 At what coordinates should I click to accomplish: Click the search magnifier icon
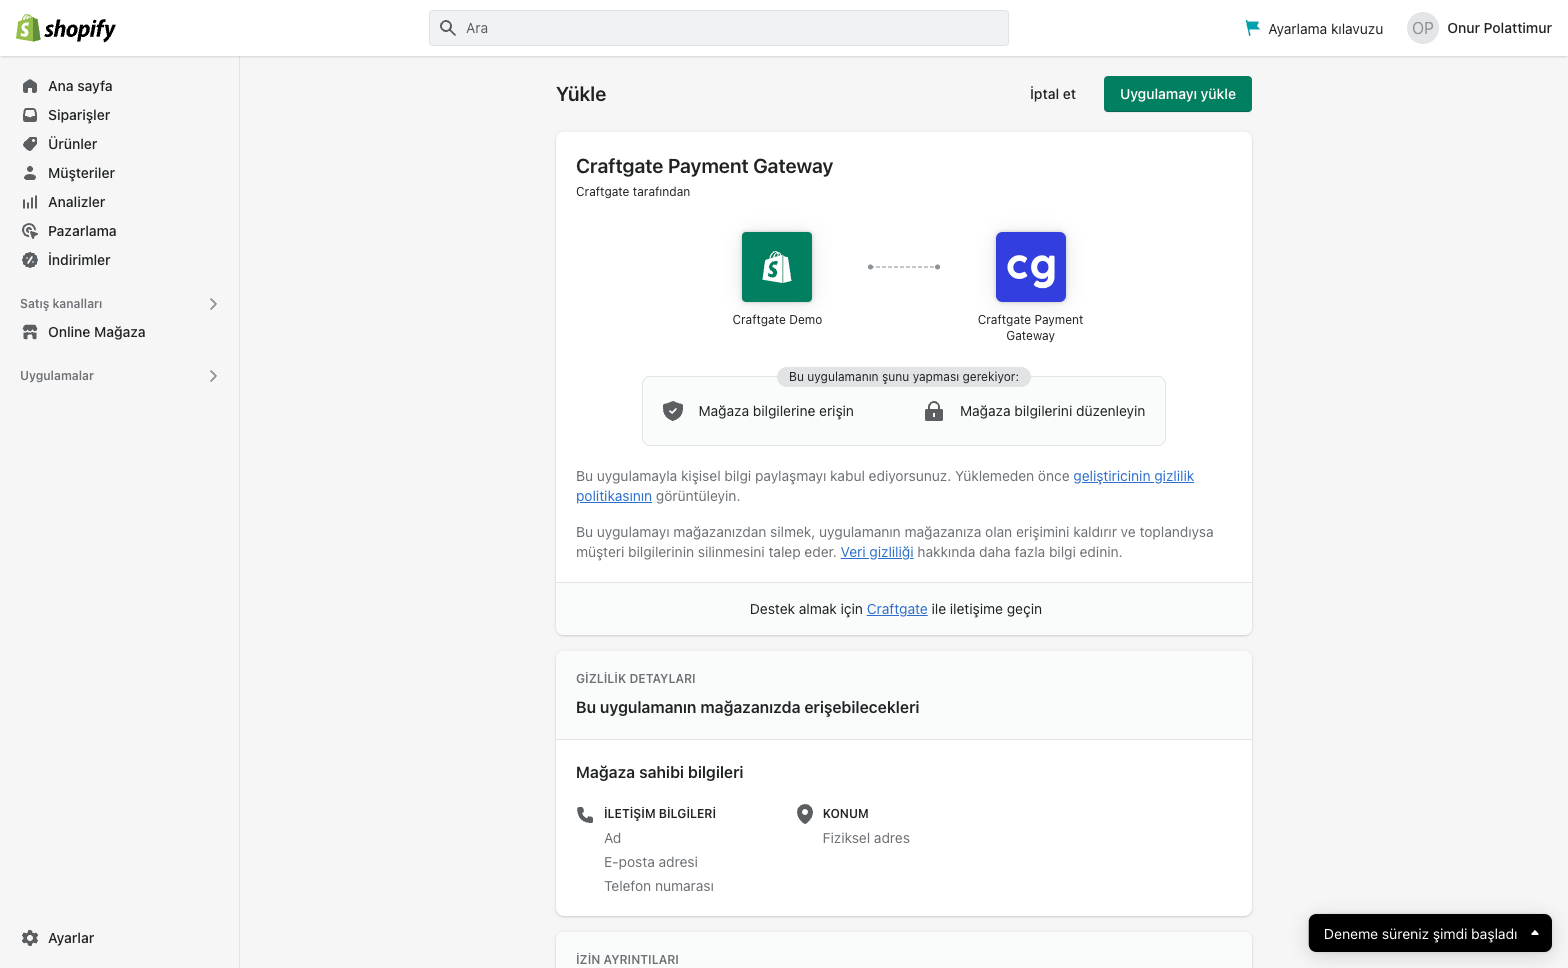[x=448, y=28]
